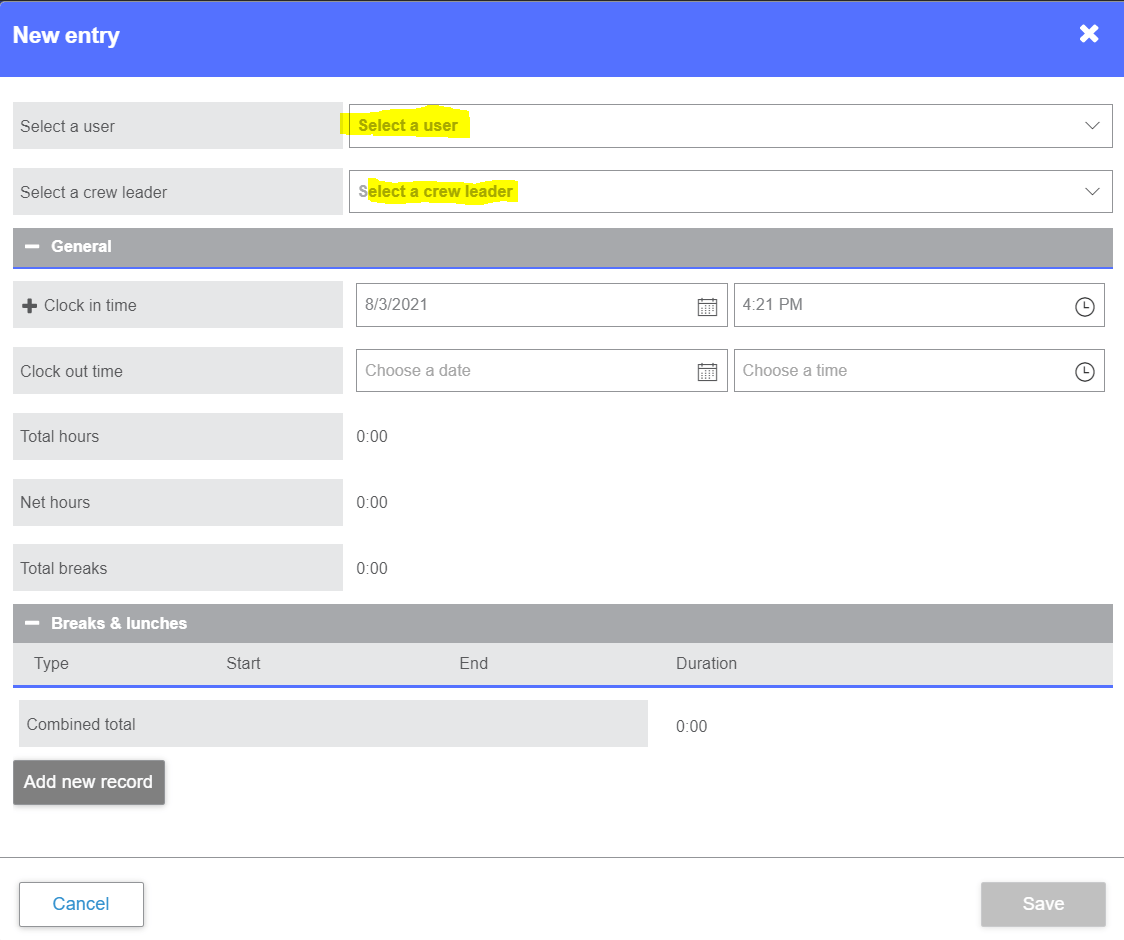1124x940 pixels.
Task: Open clock picker for clock in time
Action: 1084,307
